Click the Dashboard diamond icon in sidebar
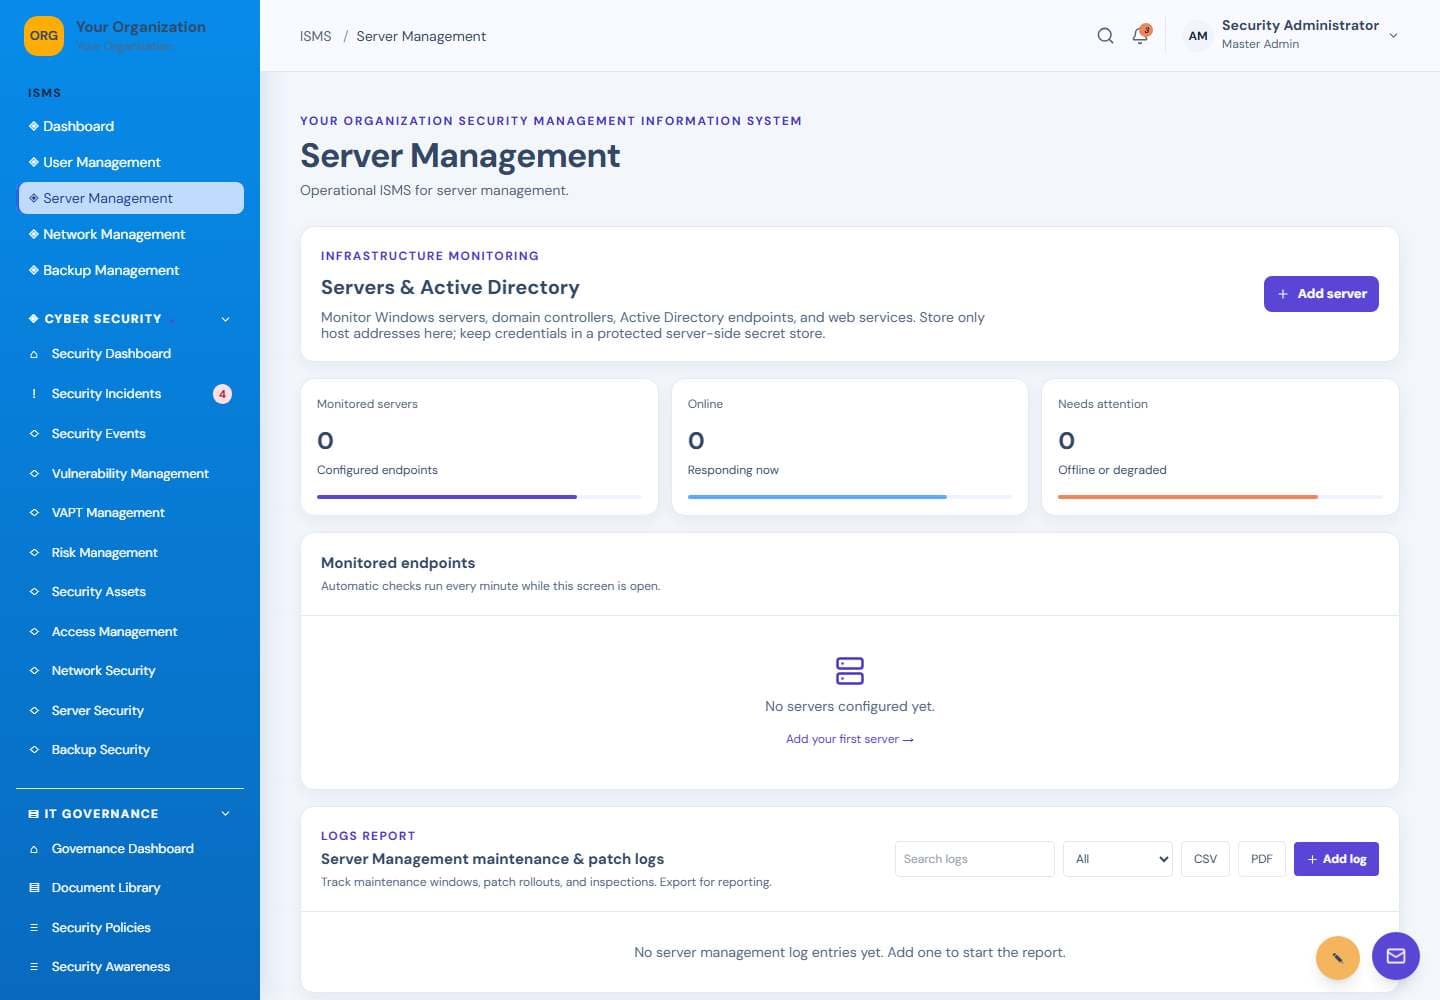This screenshot has width=1440, height=1000. tap(34, 126)
